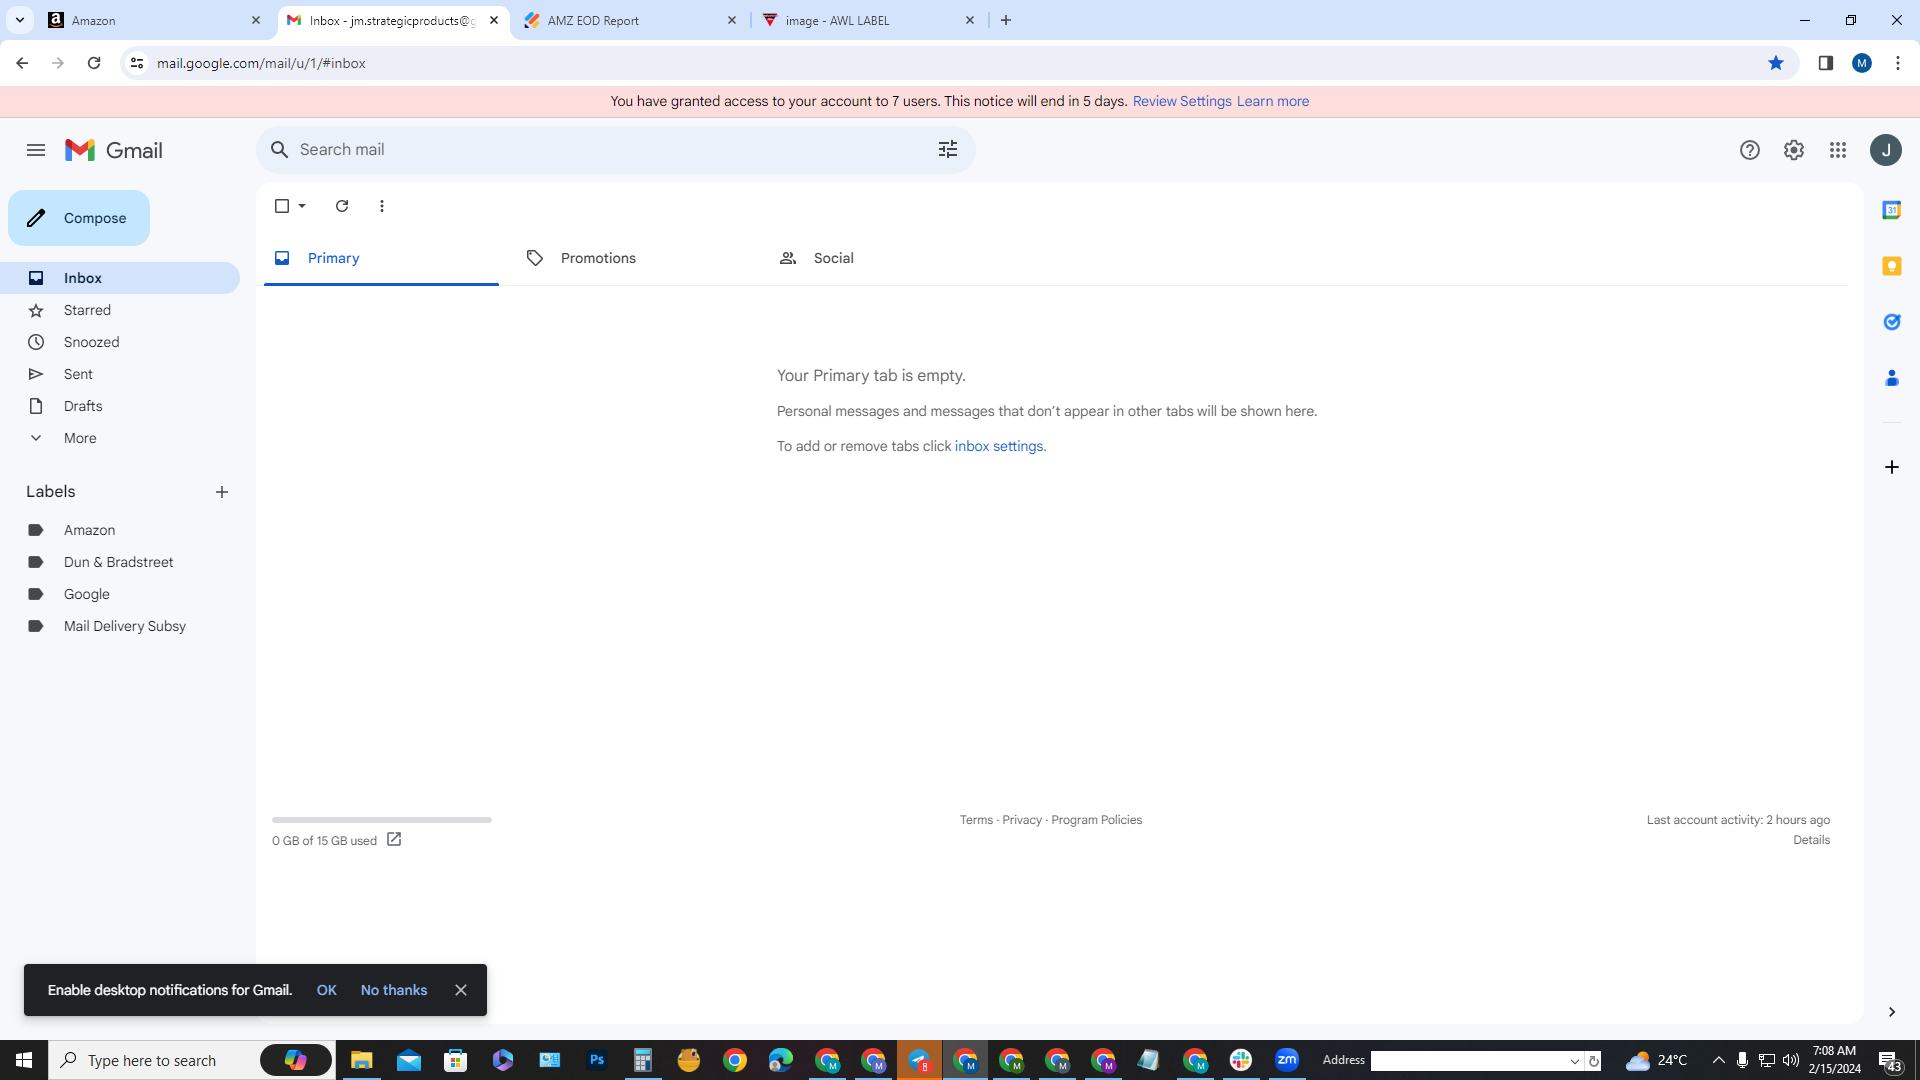The width and height of the screenshot is (1920, 1080).
Task: Create a new label with plus
Action: pos(222,492)
